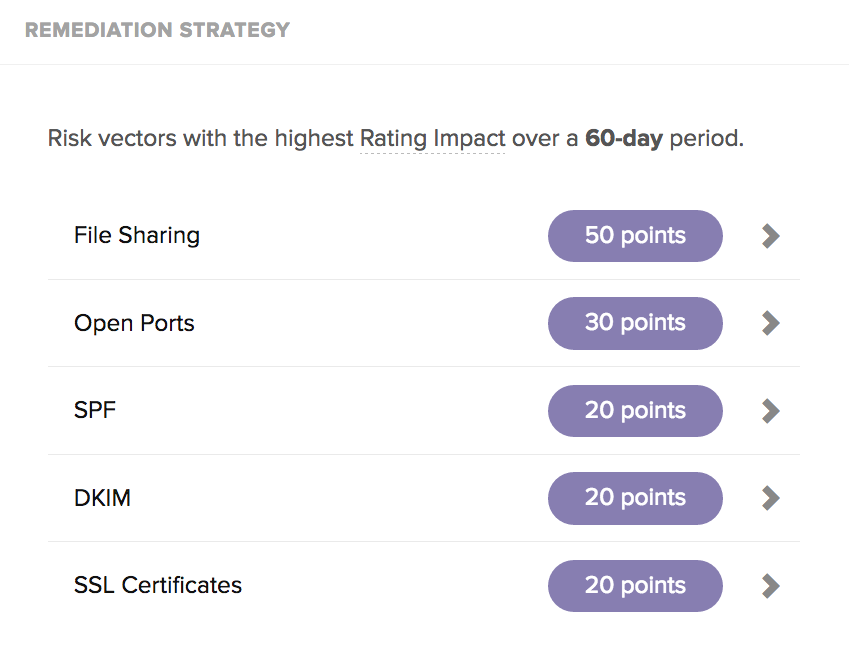Expand the DKIM row chevron
Viewport: 849px width, 652px height.
[769, 497]
